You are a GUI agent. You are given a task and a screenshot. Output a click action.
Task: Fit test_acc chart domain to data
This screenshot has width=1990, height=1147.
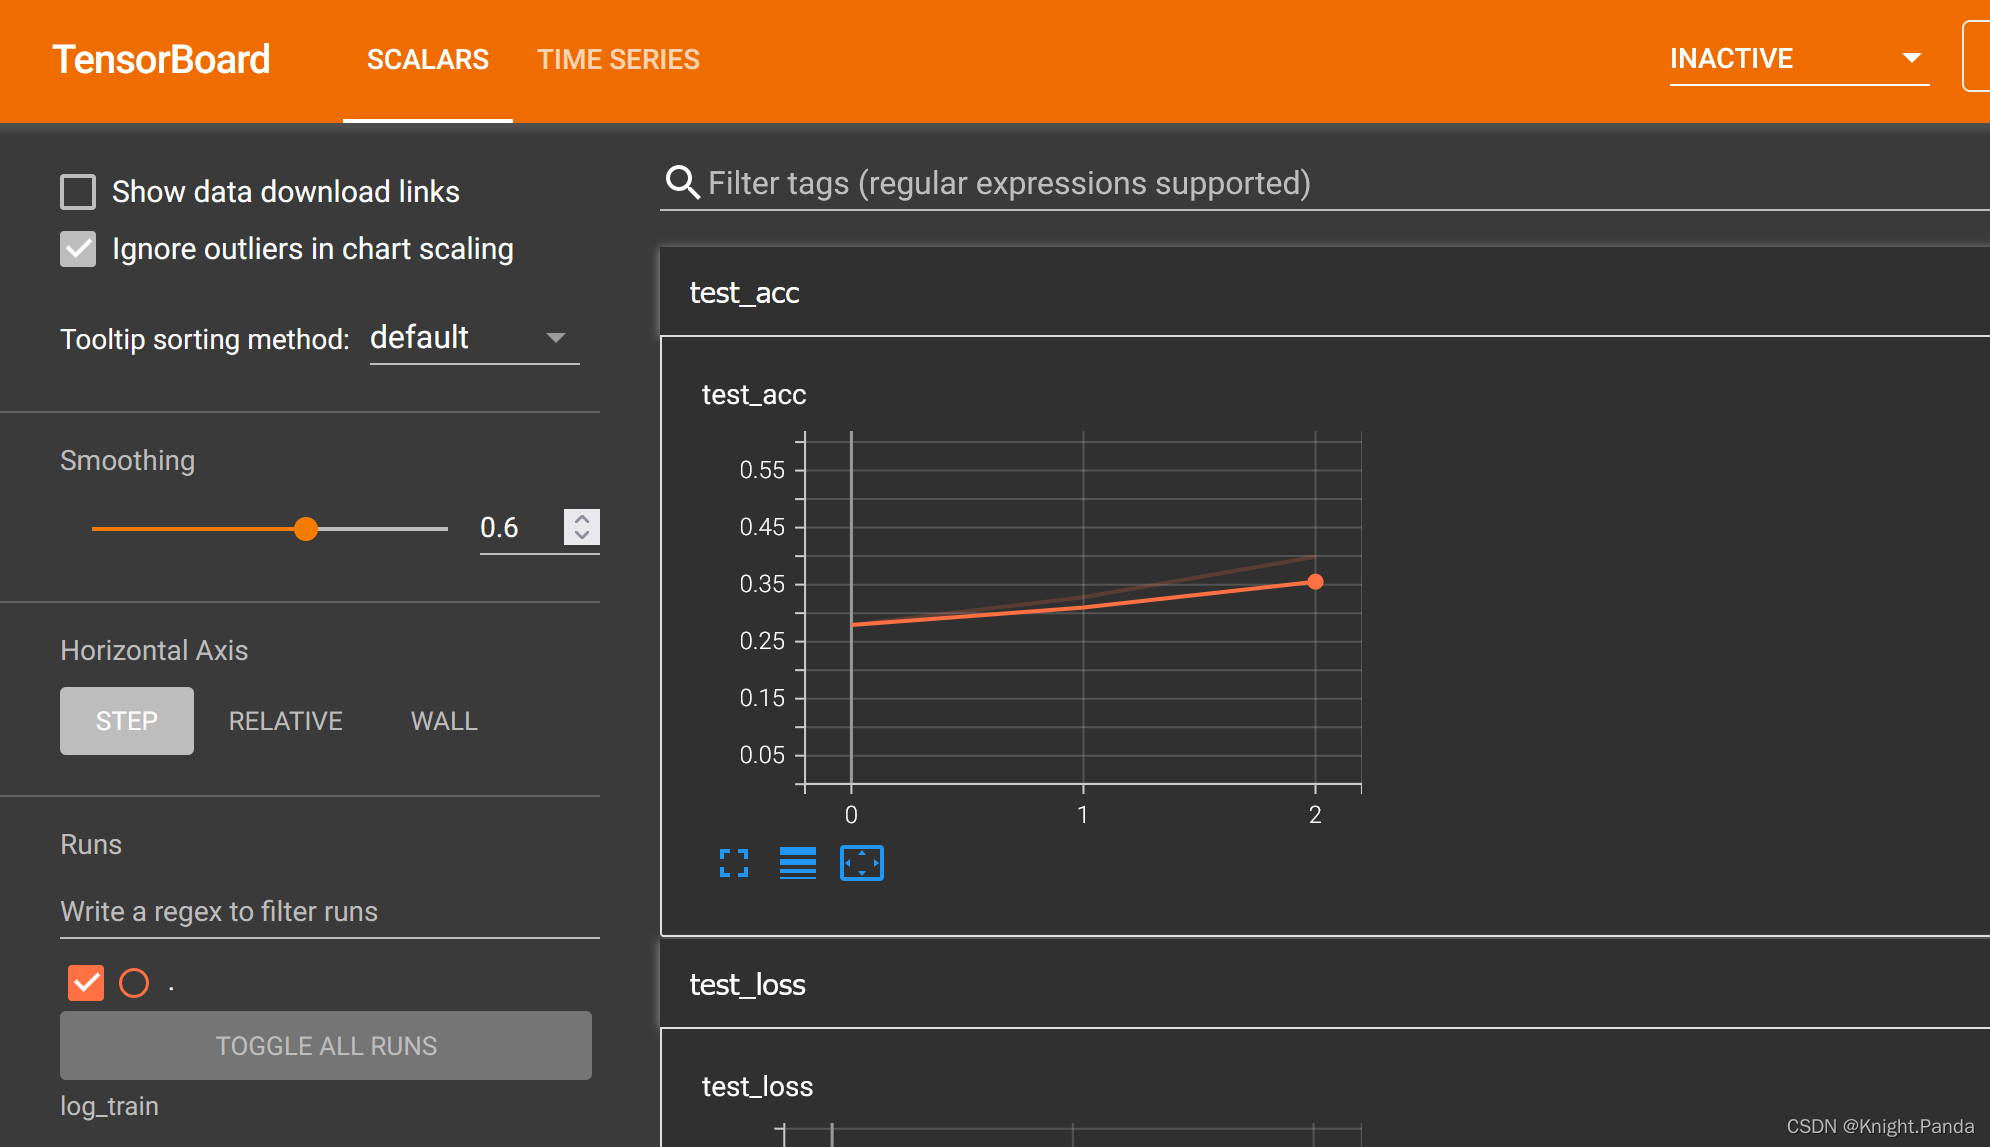(x=862, y=863)
